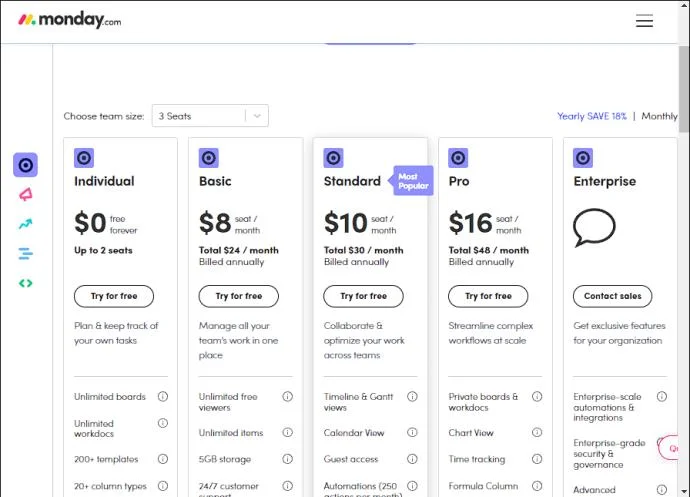Viewport: 690px width, 497px height.
Task: Show info for Private boards & workdocs
Action: coord(537,397)
